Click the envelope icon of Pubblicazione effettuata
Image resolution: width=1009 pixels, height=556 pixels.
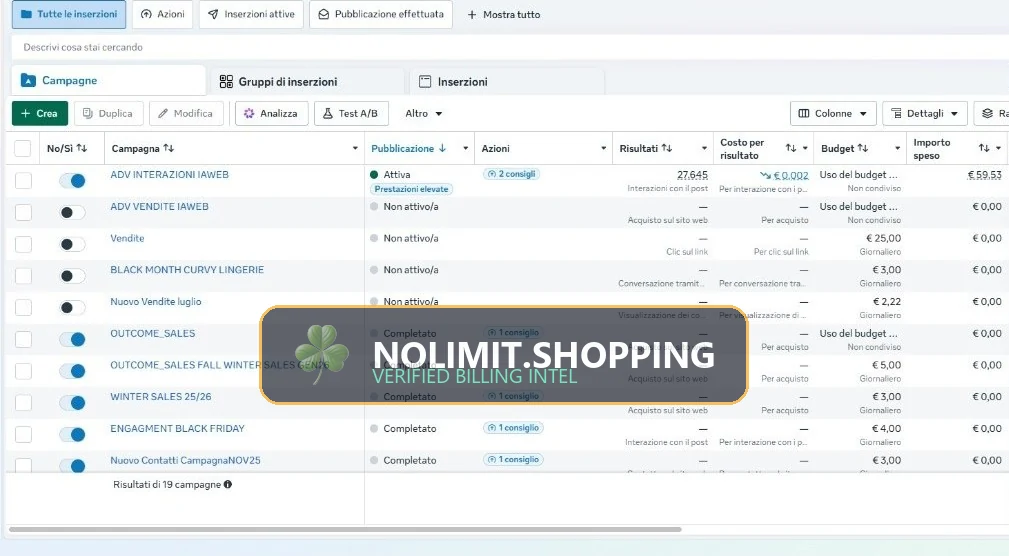pyautogui.click(x=324, y=14)
